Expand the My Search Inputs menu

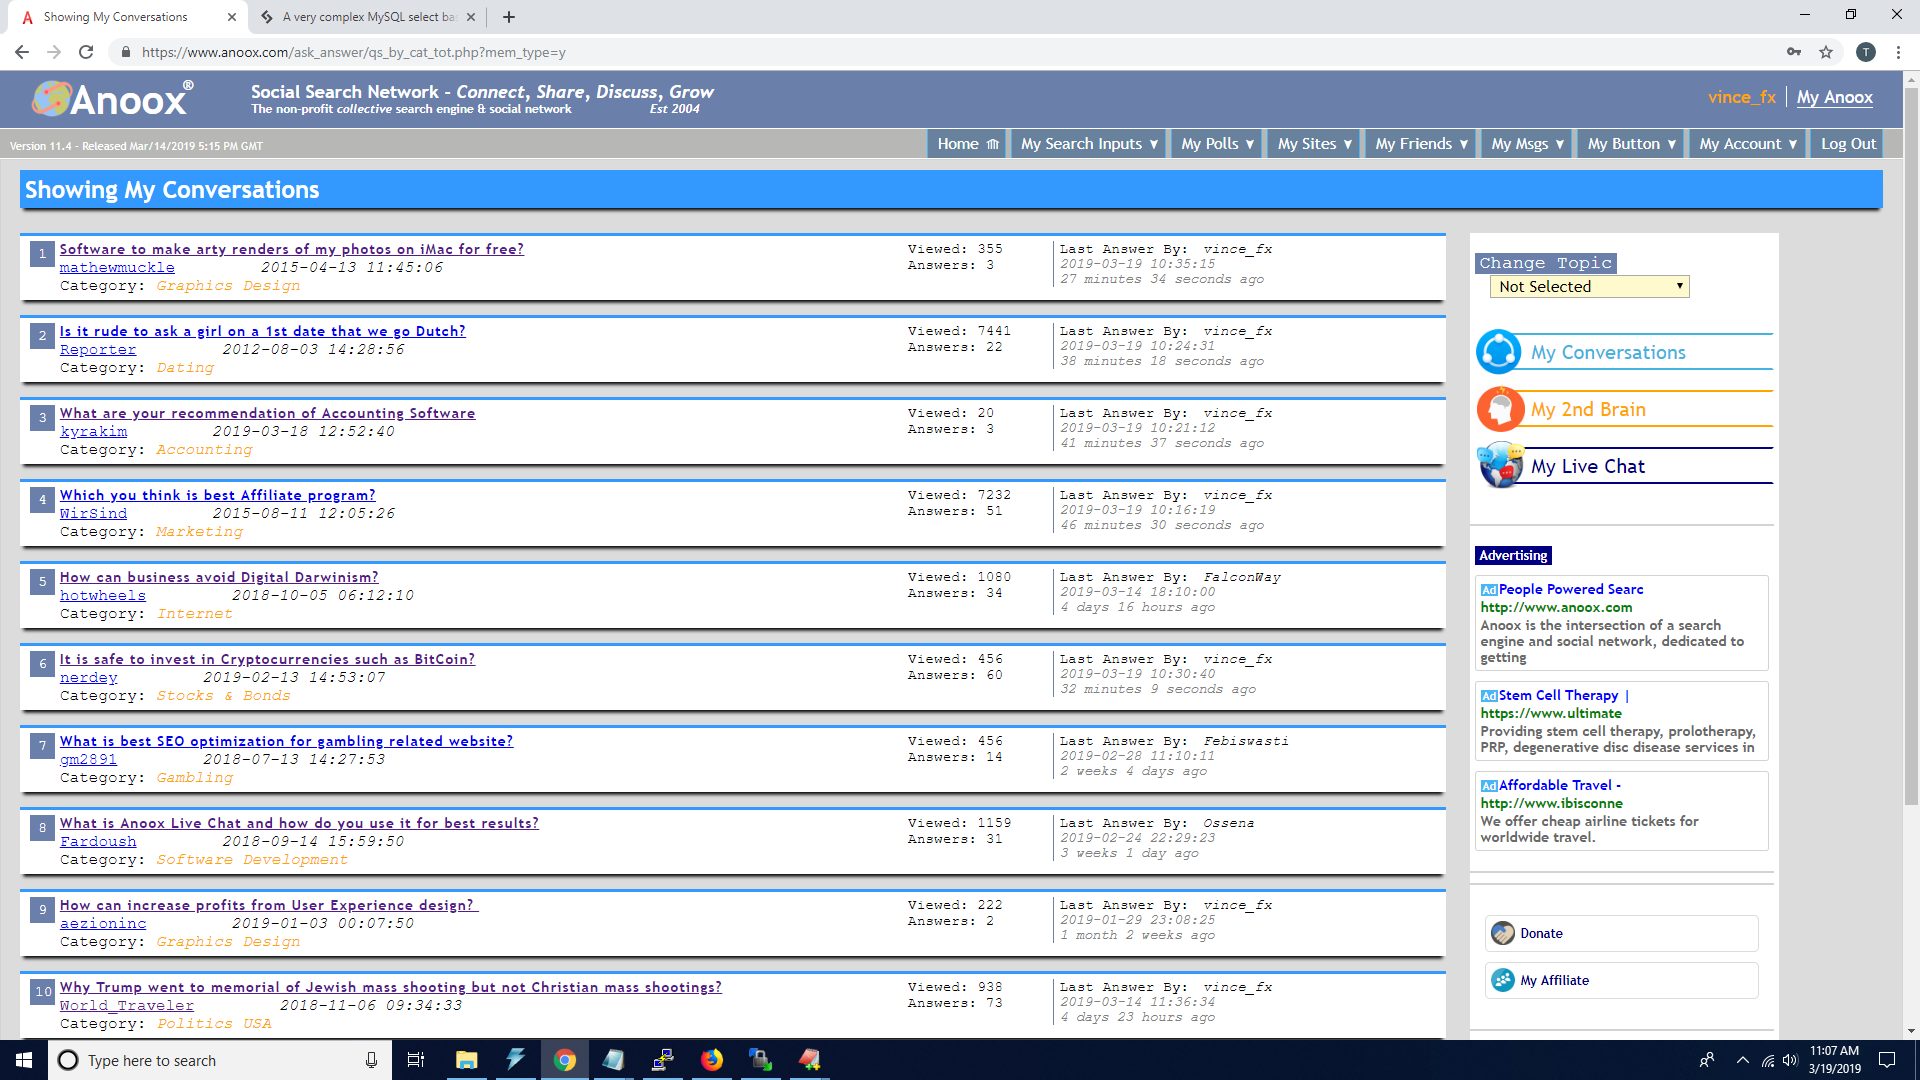[1088, 144]
